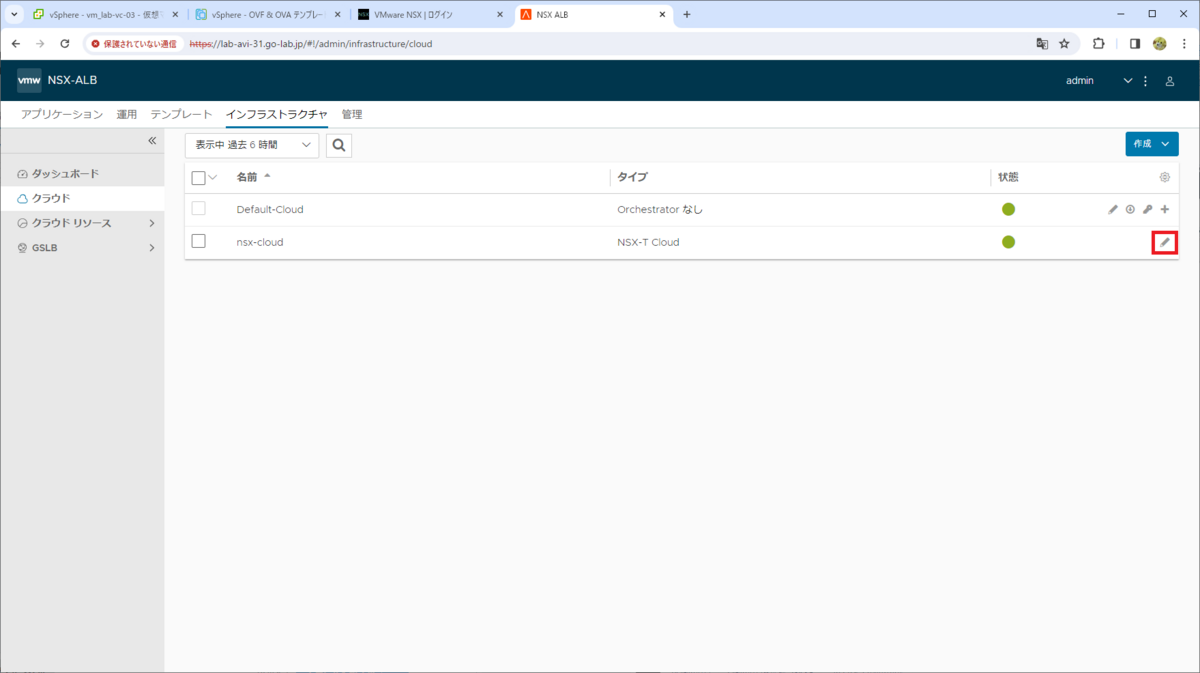Collapse the left sidebar with double chevron
The width and height of the screenshot is (1200, 673).
click(152, 141)
